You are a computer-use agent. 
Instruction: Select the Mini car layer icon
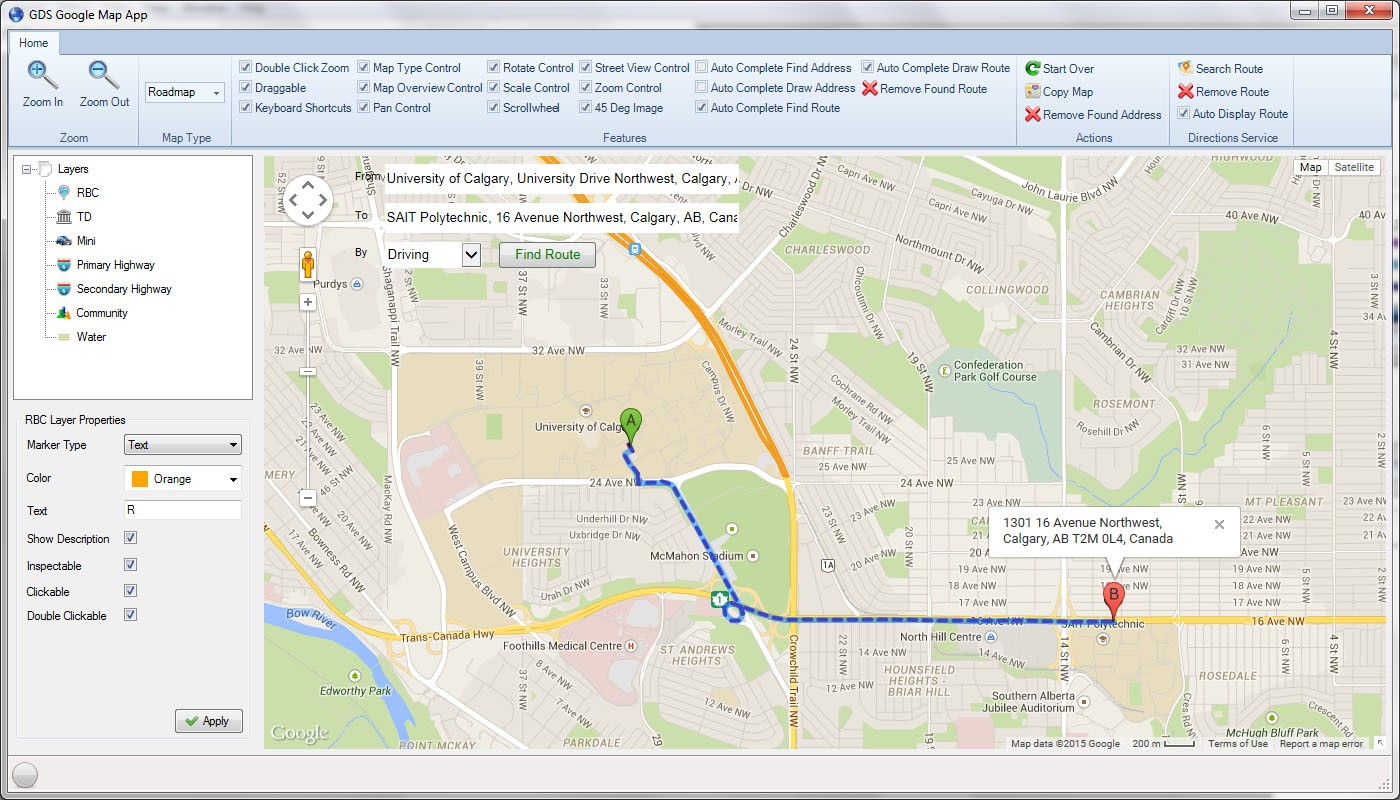tap(64, 241)
